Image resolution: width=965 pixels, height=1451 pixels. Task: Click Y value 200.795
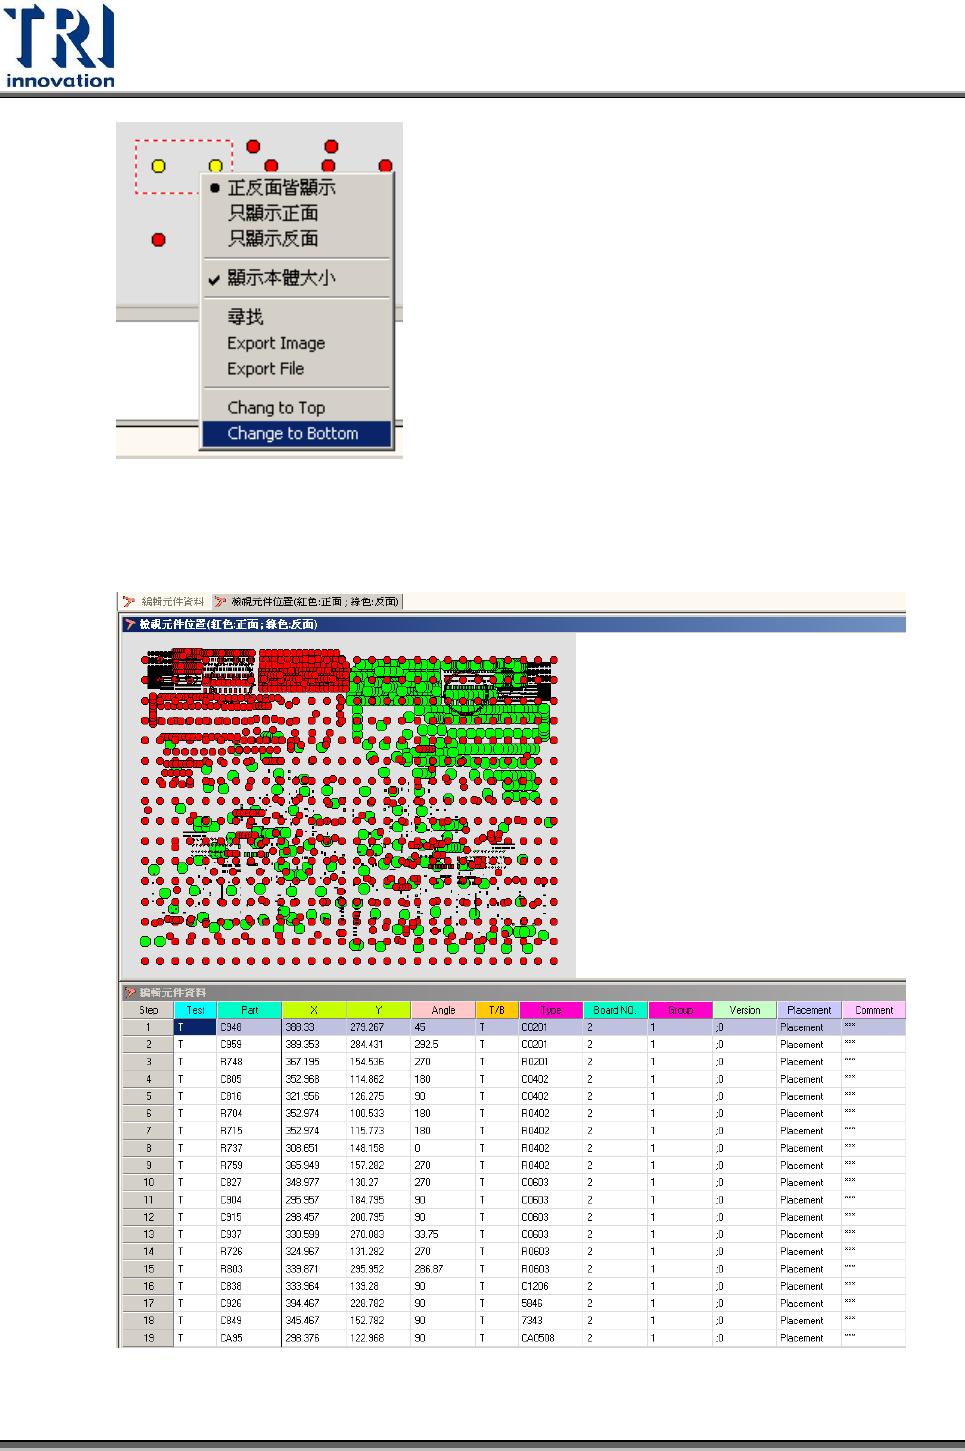click(378, 1217)
